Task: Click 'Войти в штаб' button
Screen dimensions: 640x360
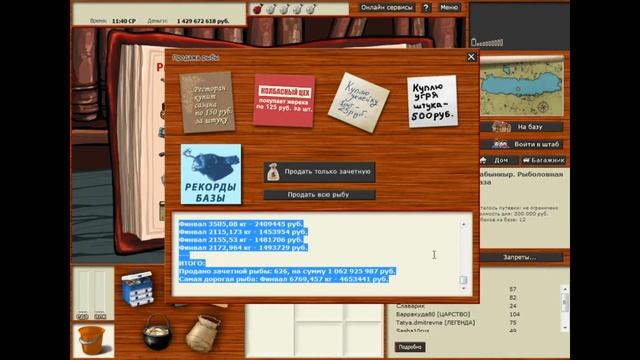Action: 522,144
